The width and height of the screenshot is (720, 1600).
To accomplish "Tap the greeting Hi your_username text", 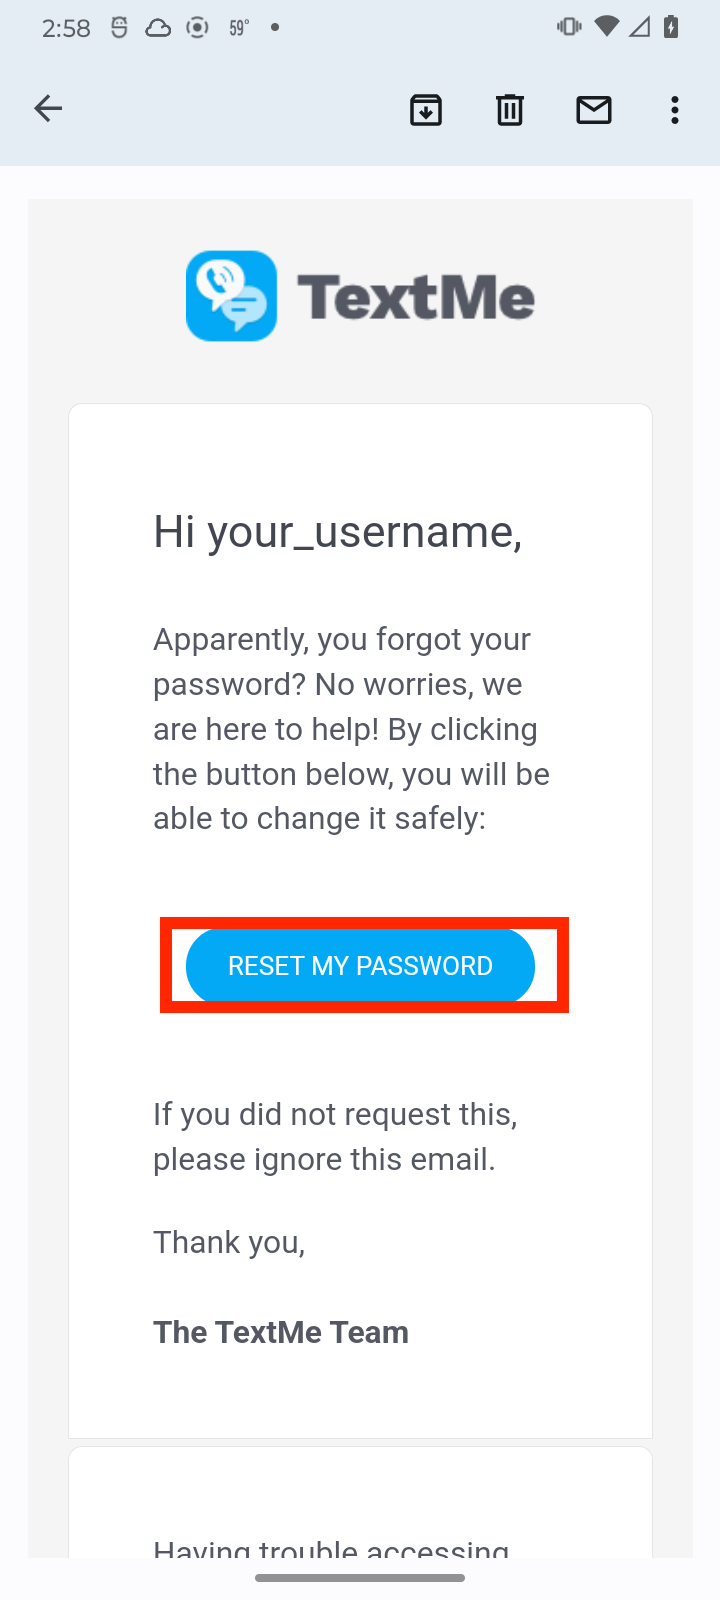I will (335, 530).
